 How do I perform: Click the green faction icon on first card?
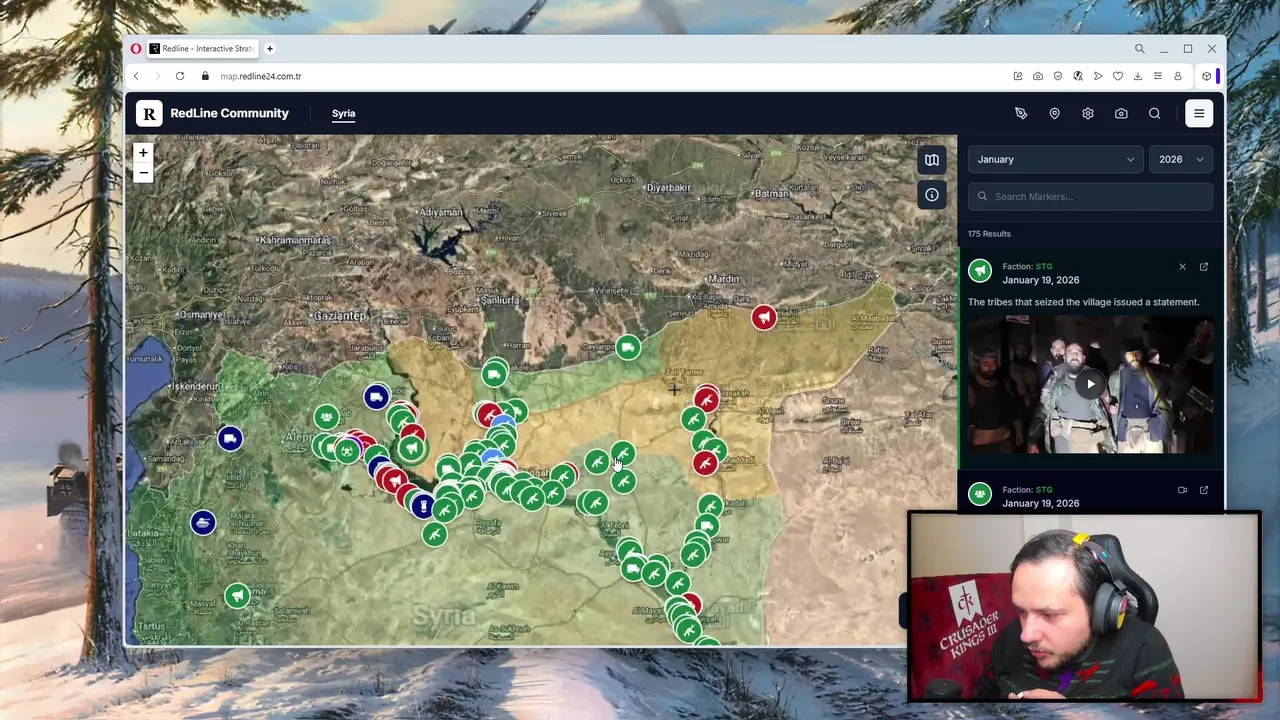[x=980, y=270]
